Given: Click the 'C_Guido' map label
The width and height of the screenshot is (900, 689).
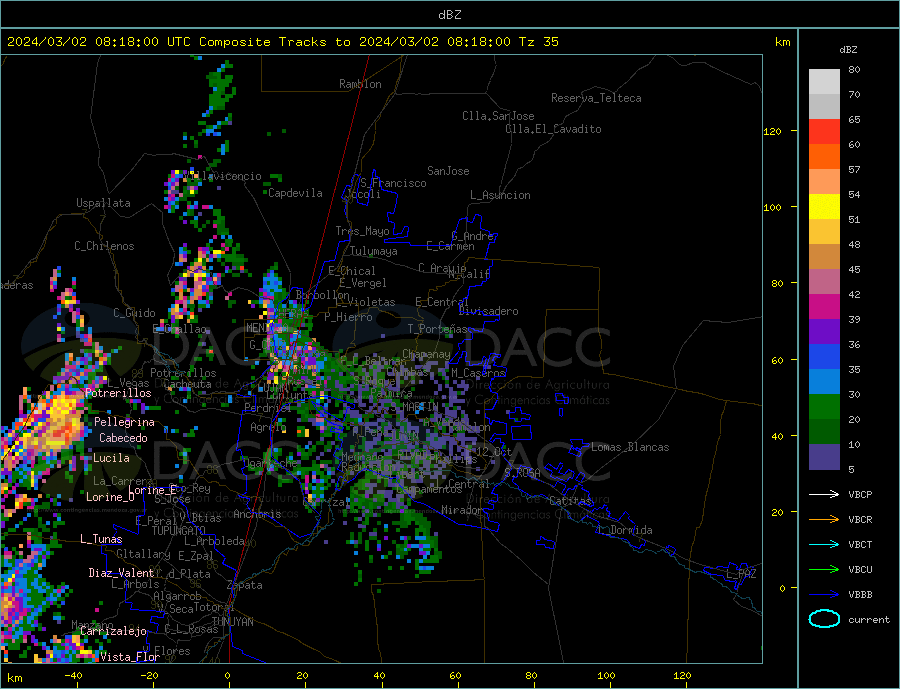Looking at the screenshot, I should [134, 313].
